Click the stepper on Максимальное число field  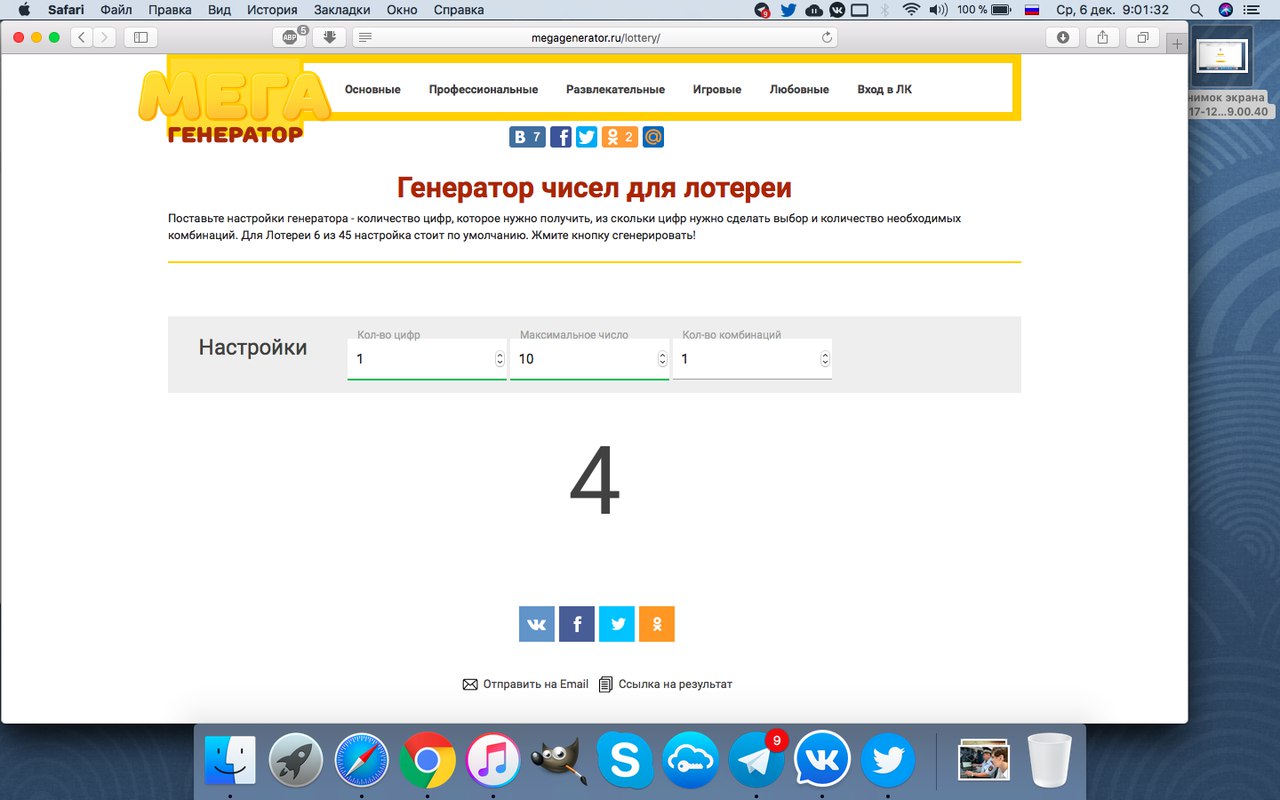point(662,359)
